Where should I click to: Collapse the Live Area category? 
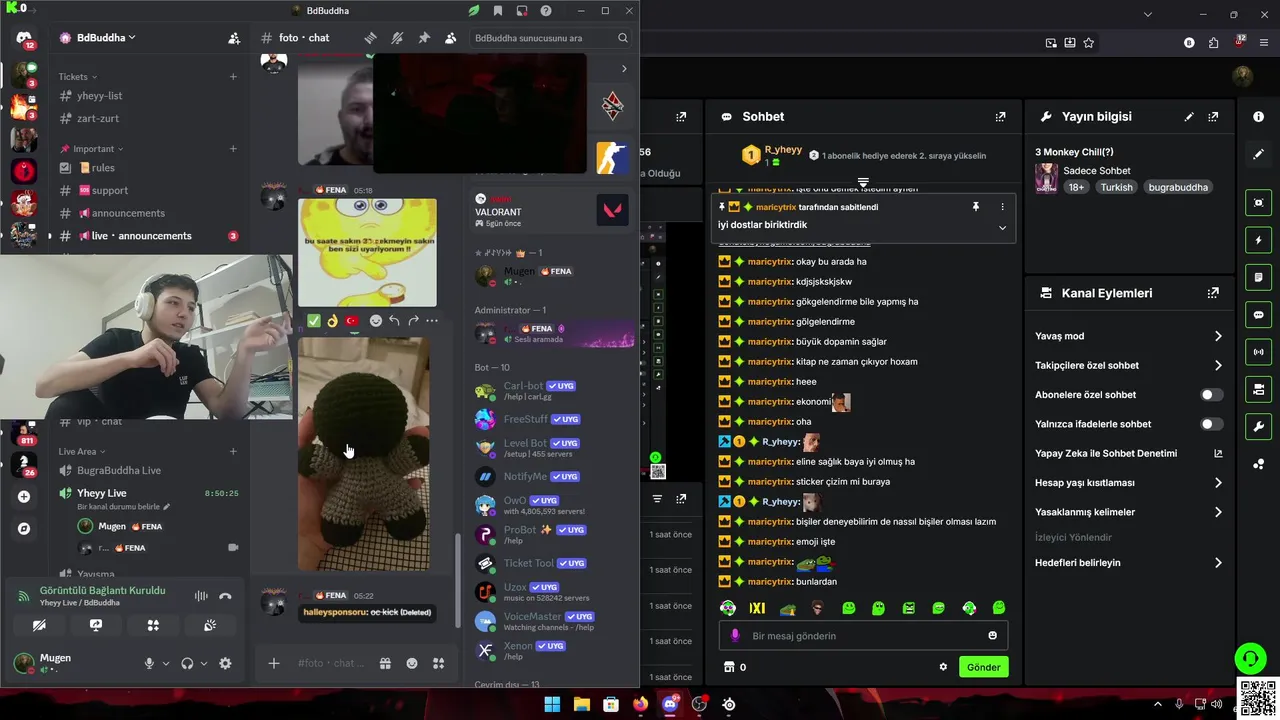point(82,452)
